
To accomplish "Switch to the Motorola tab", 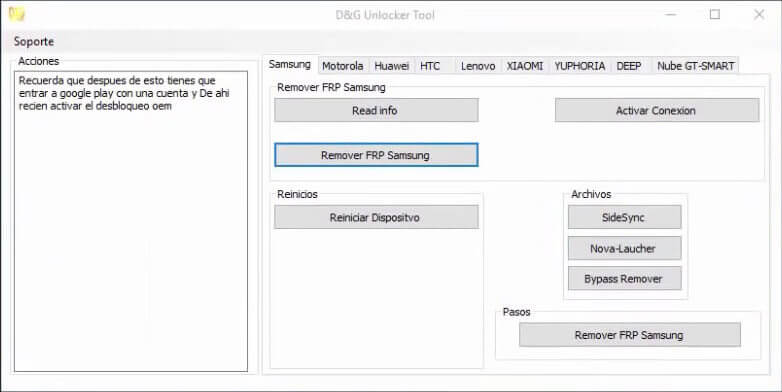I will tap(343, 66).
